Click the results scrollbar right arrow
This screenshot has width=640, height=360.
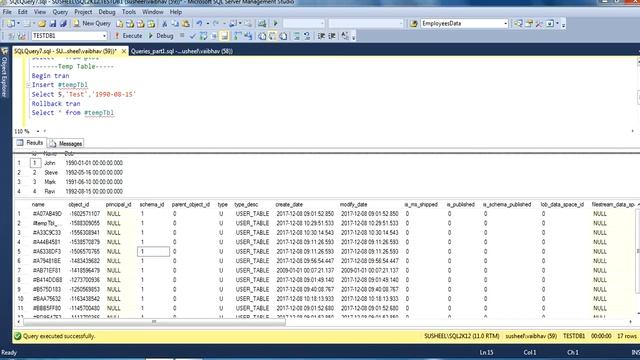click(x=631, y=322)
